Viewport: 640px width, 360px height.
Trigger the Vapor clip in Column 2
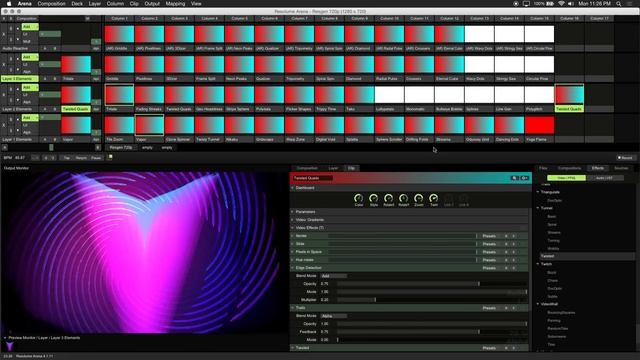tap(149, 125)
